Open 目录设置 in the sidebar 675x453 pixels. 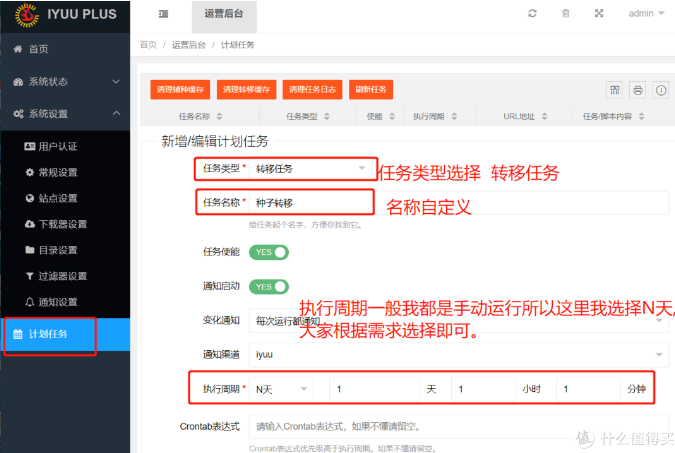click(65, 250)
